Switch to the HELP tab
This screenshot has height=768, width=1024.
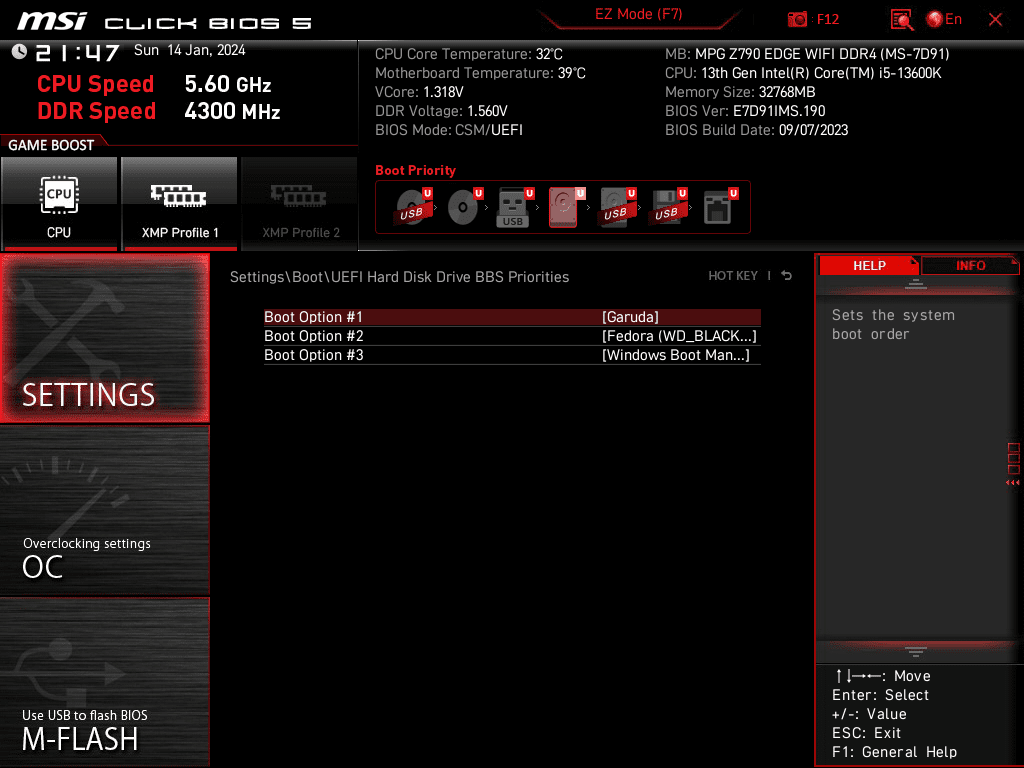[x=869, y=265]
